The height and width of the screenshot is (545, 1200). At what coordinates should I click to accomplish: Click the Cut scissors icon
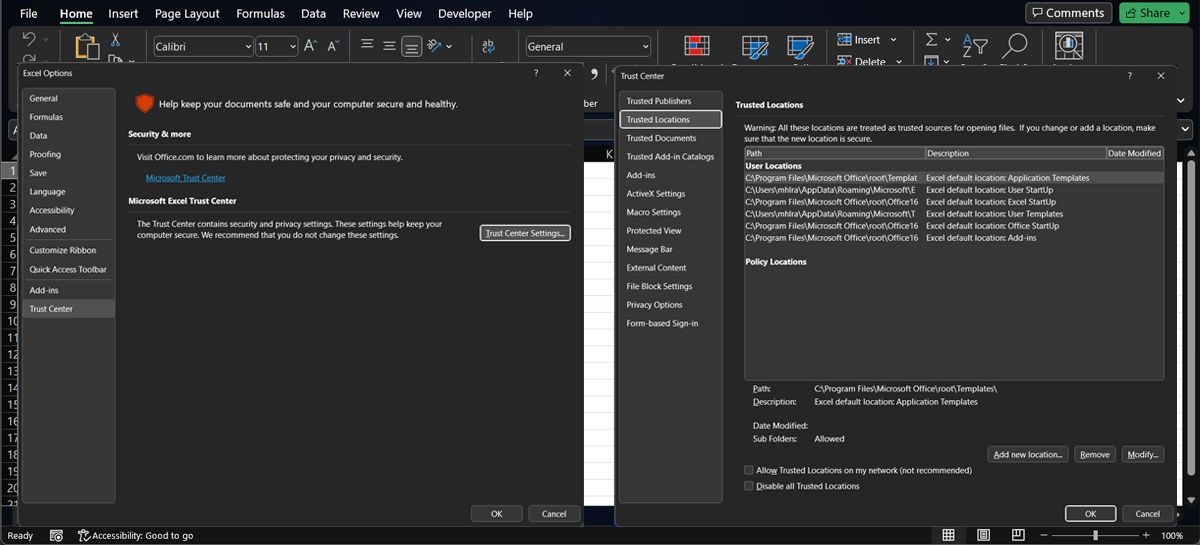click(x=116, y=40)
